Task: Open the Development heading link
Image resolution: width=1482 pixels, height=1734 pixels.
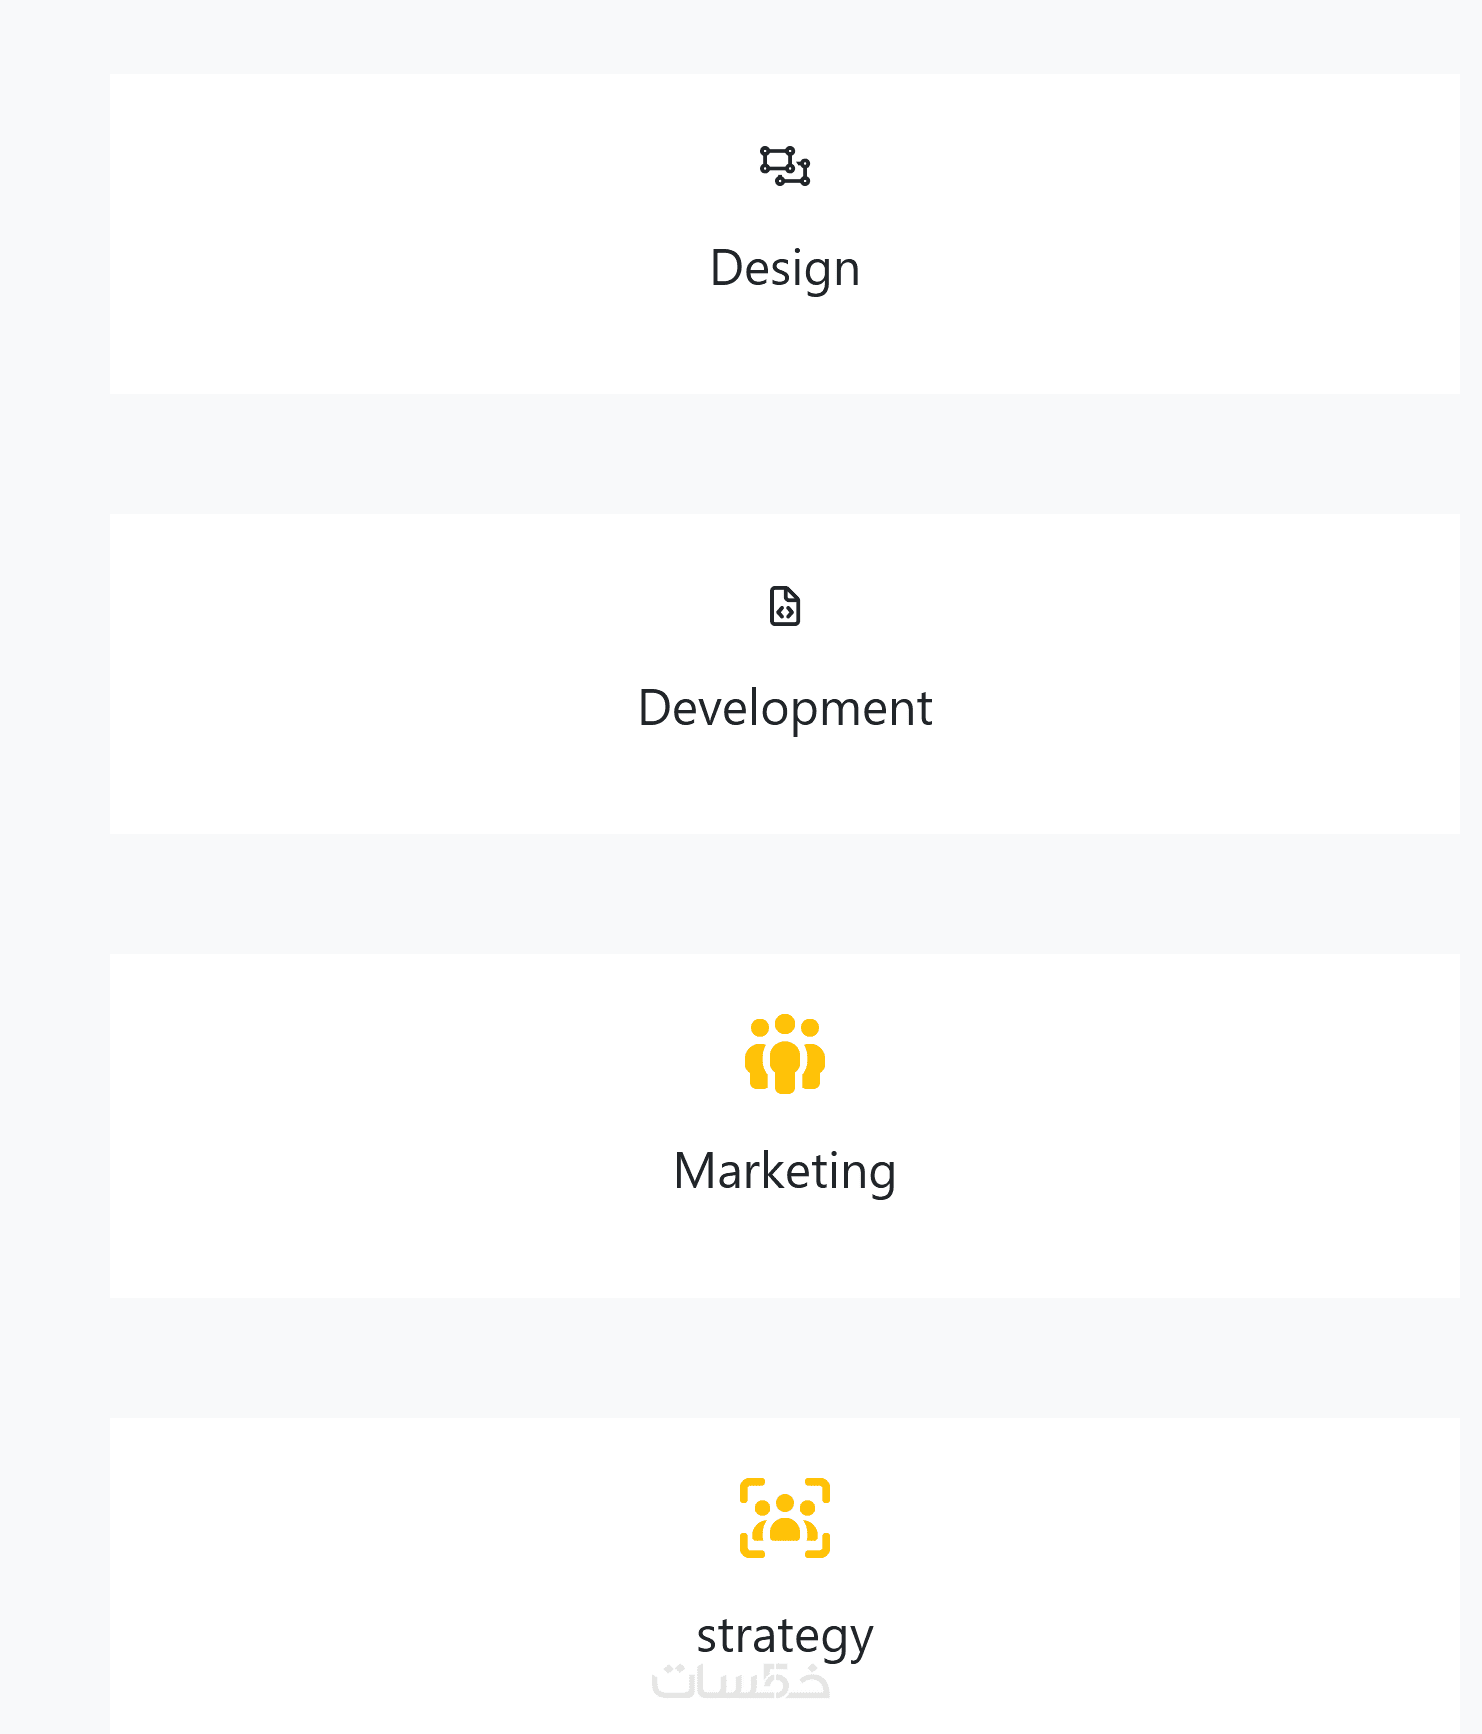Action: 785,708
